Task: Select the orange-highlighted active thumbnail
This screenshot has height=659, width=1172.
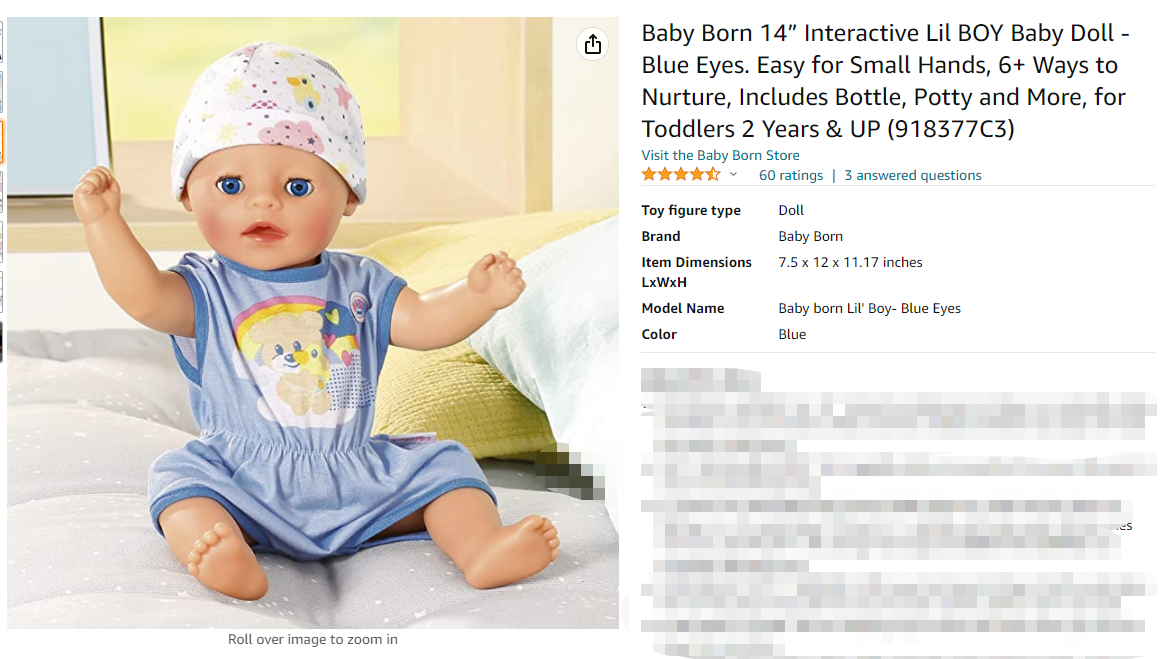Action: (1, 141)
